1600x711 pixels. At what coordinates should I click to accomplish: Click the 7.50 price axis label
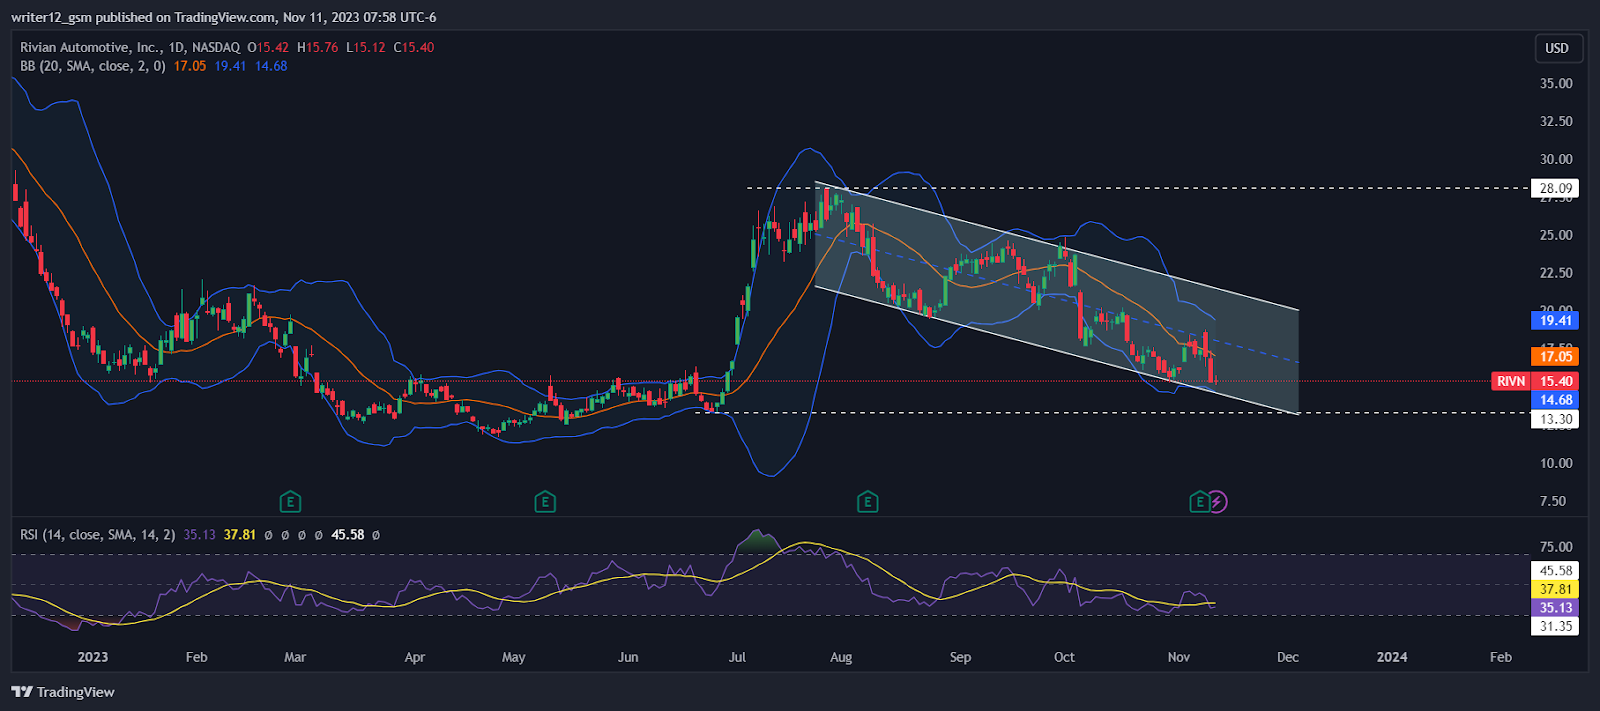1553,501
